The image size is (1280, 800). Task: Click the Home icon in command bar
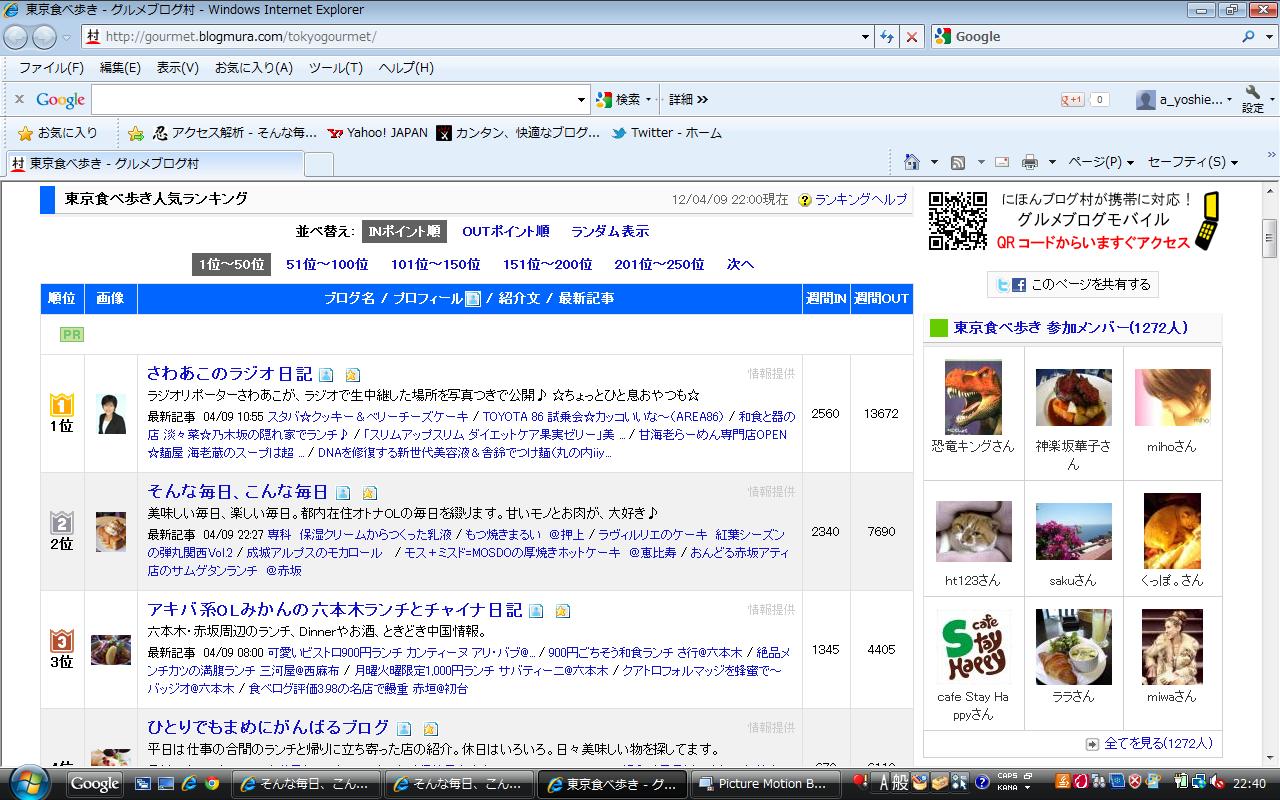point(911,162)
